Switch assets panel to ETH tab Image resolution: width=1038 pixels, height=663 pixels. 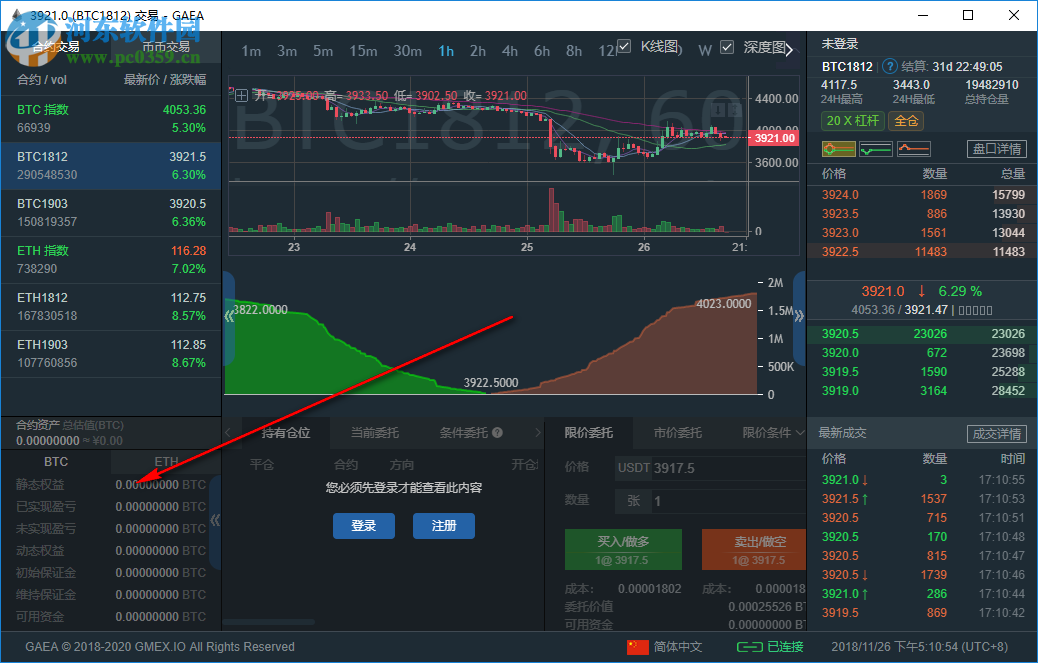[x=166, y=462]
